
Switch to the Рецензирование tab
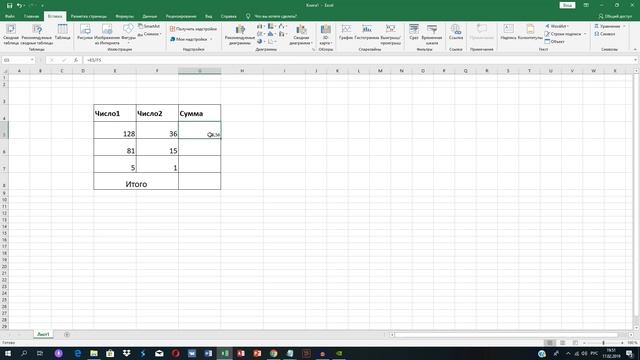click(x=181, y=16)
